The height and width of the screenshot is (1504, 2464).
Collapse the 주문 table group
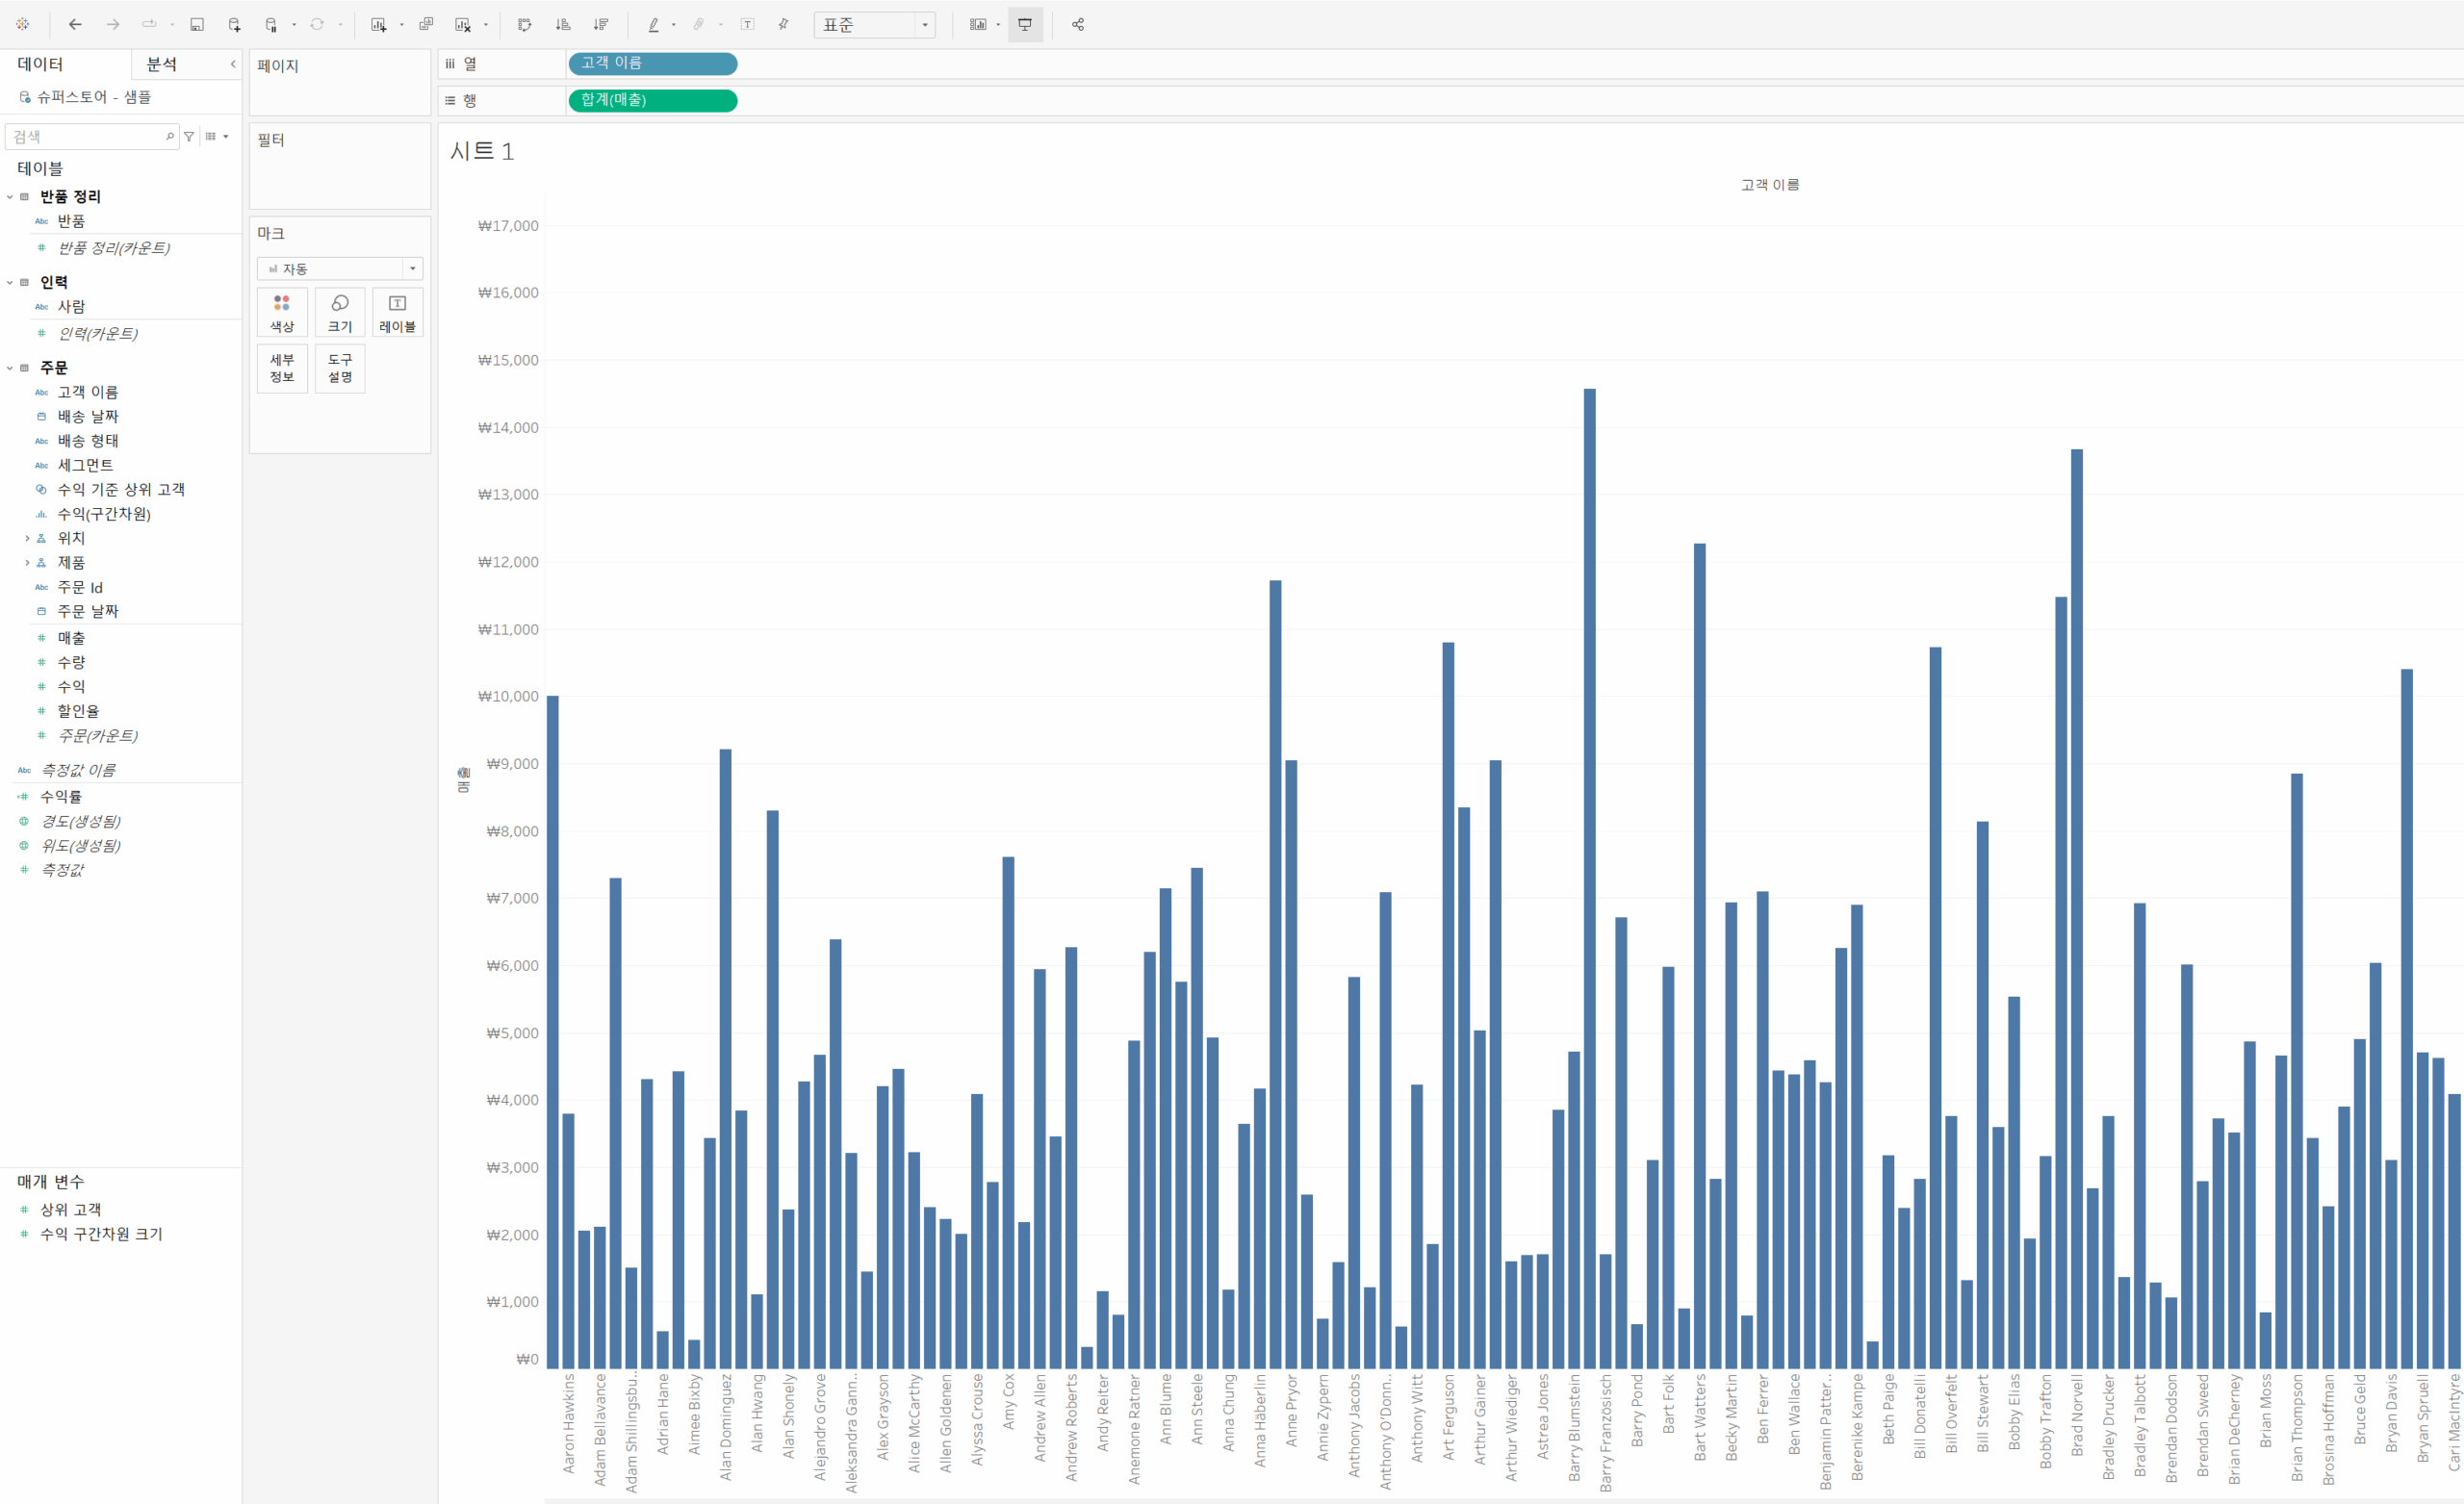pyautogui.click(x=10, y=368)
